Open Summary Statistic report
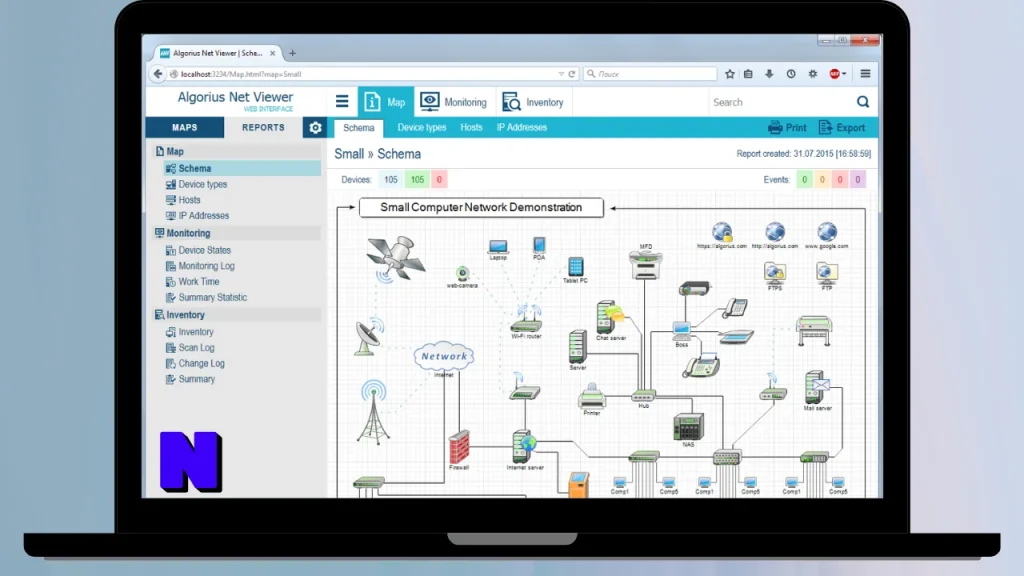This screenshot has height=576, width=1024. click(x=206, y=297)
